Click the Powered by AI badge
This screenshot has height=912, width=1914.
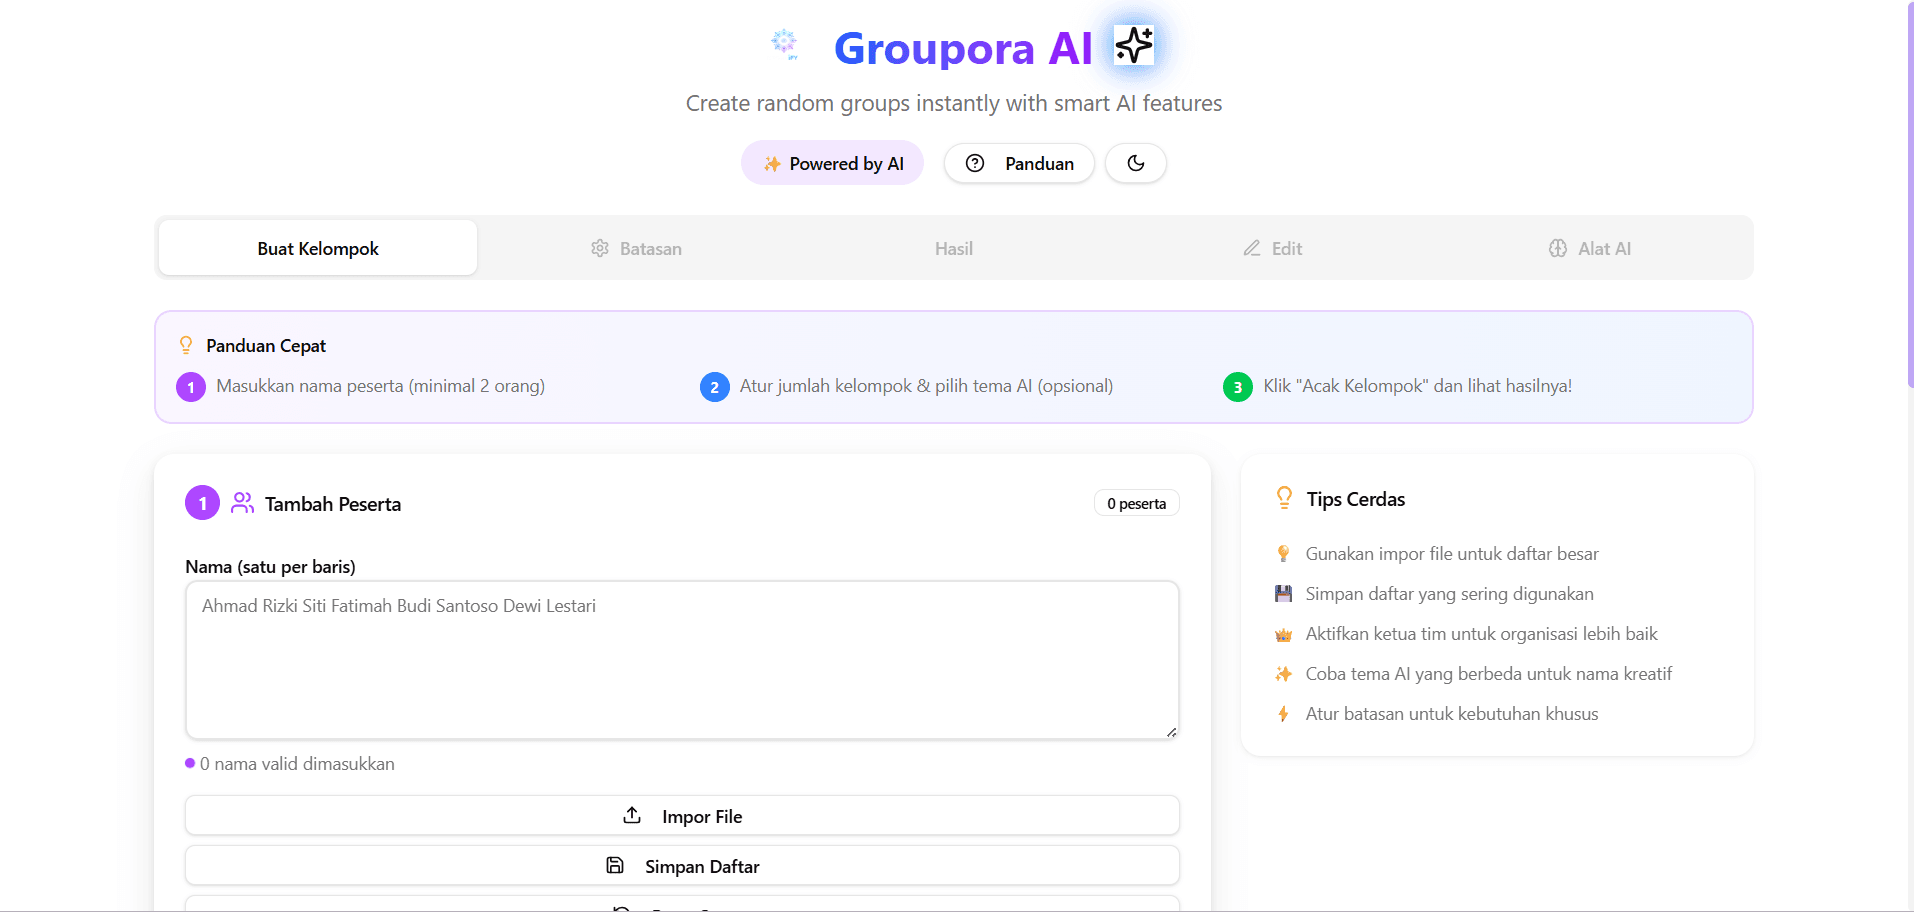coord(832,163)
